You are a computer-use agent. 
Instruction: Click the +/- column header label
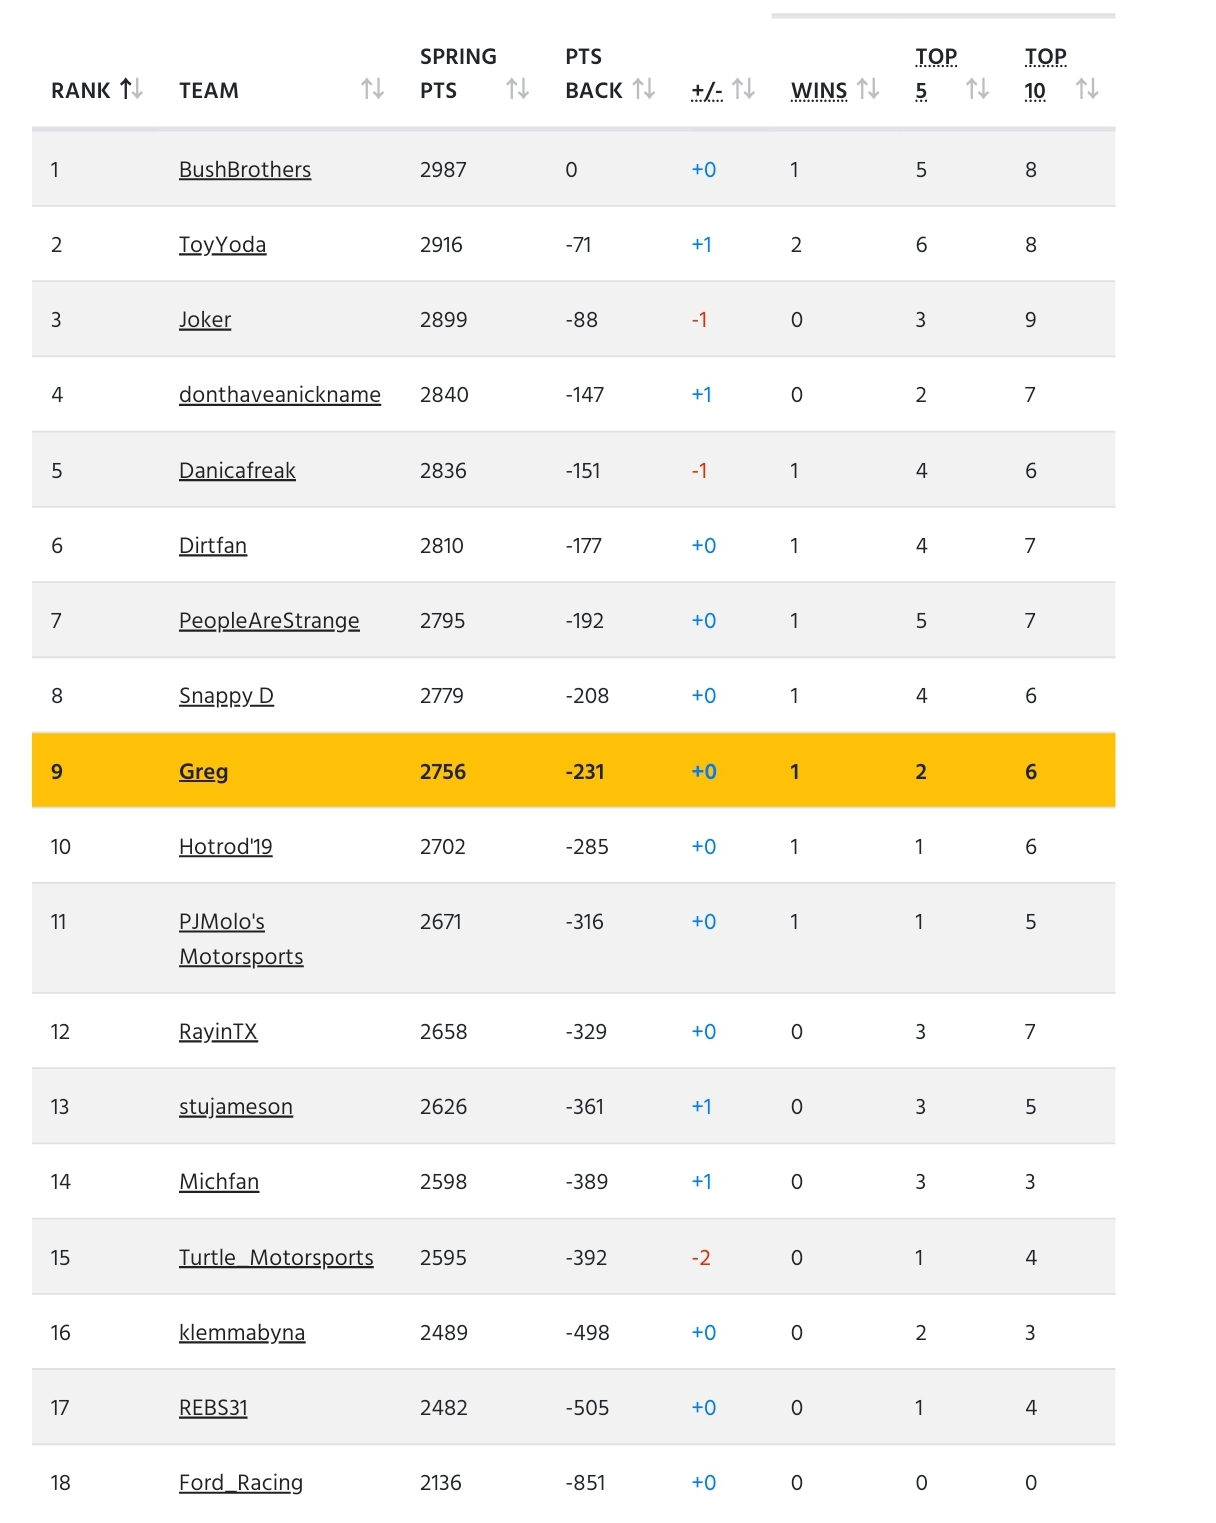(x=706, y=91)
